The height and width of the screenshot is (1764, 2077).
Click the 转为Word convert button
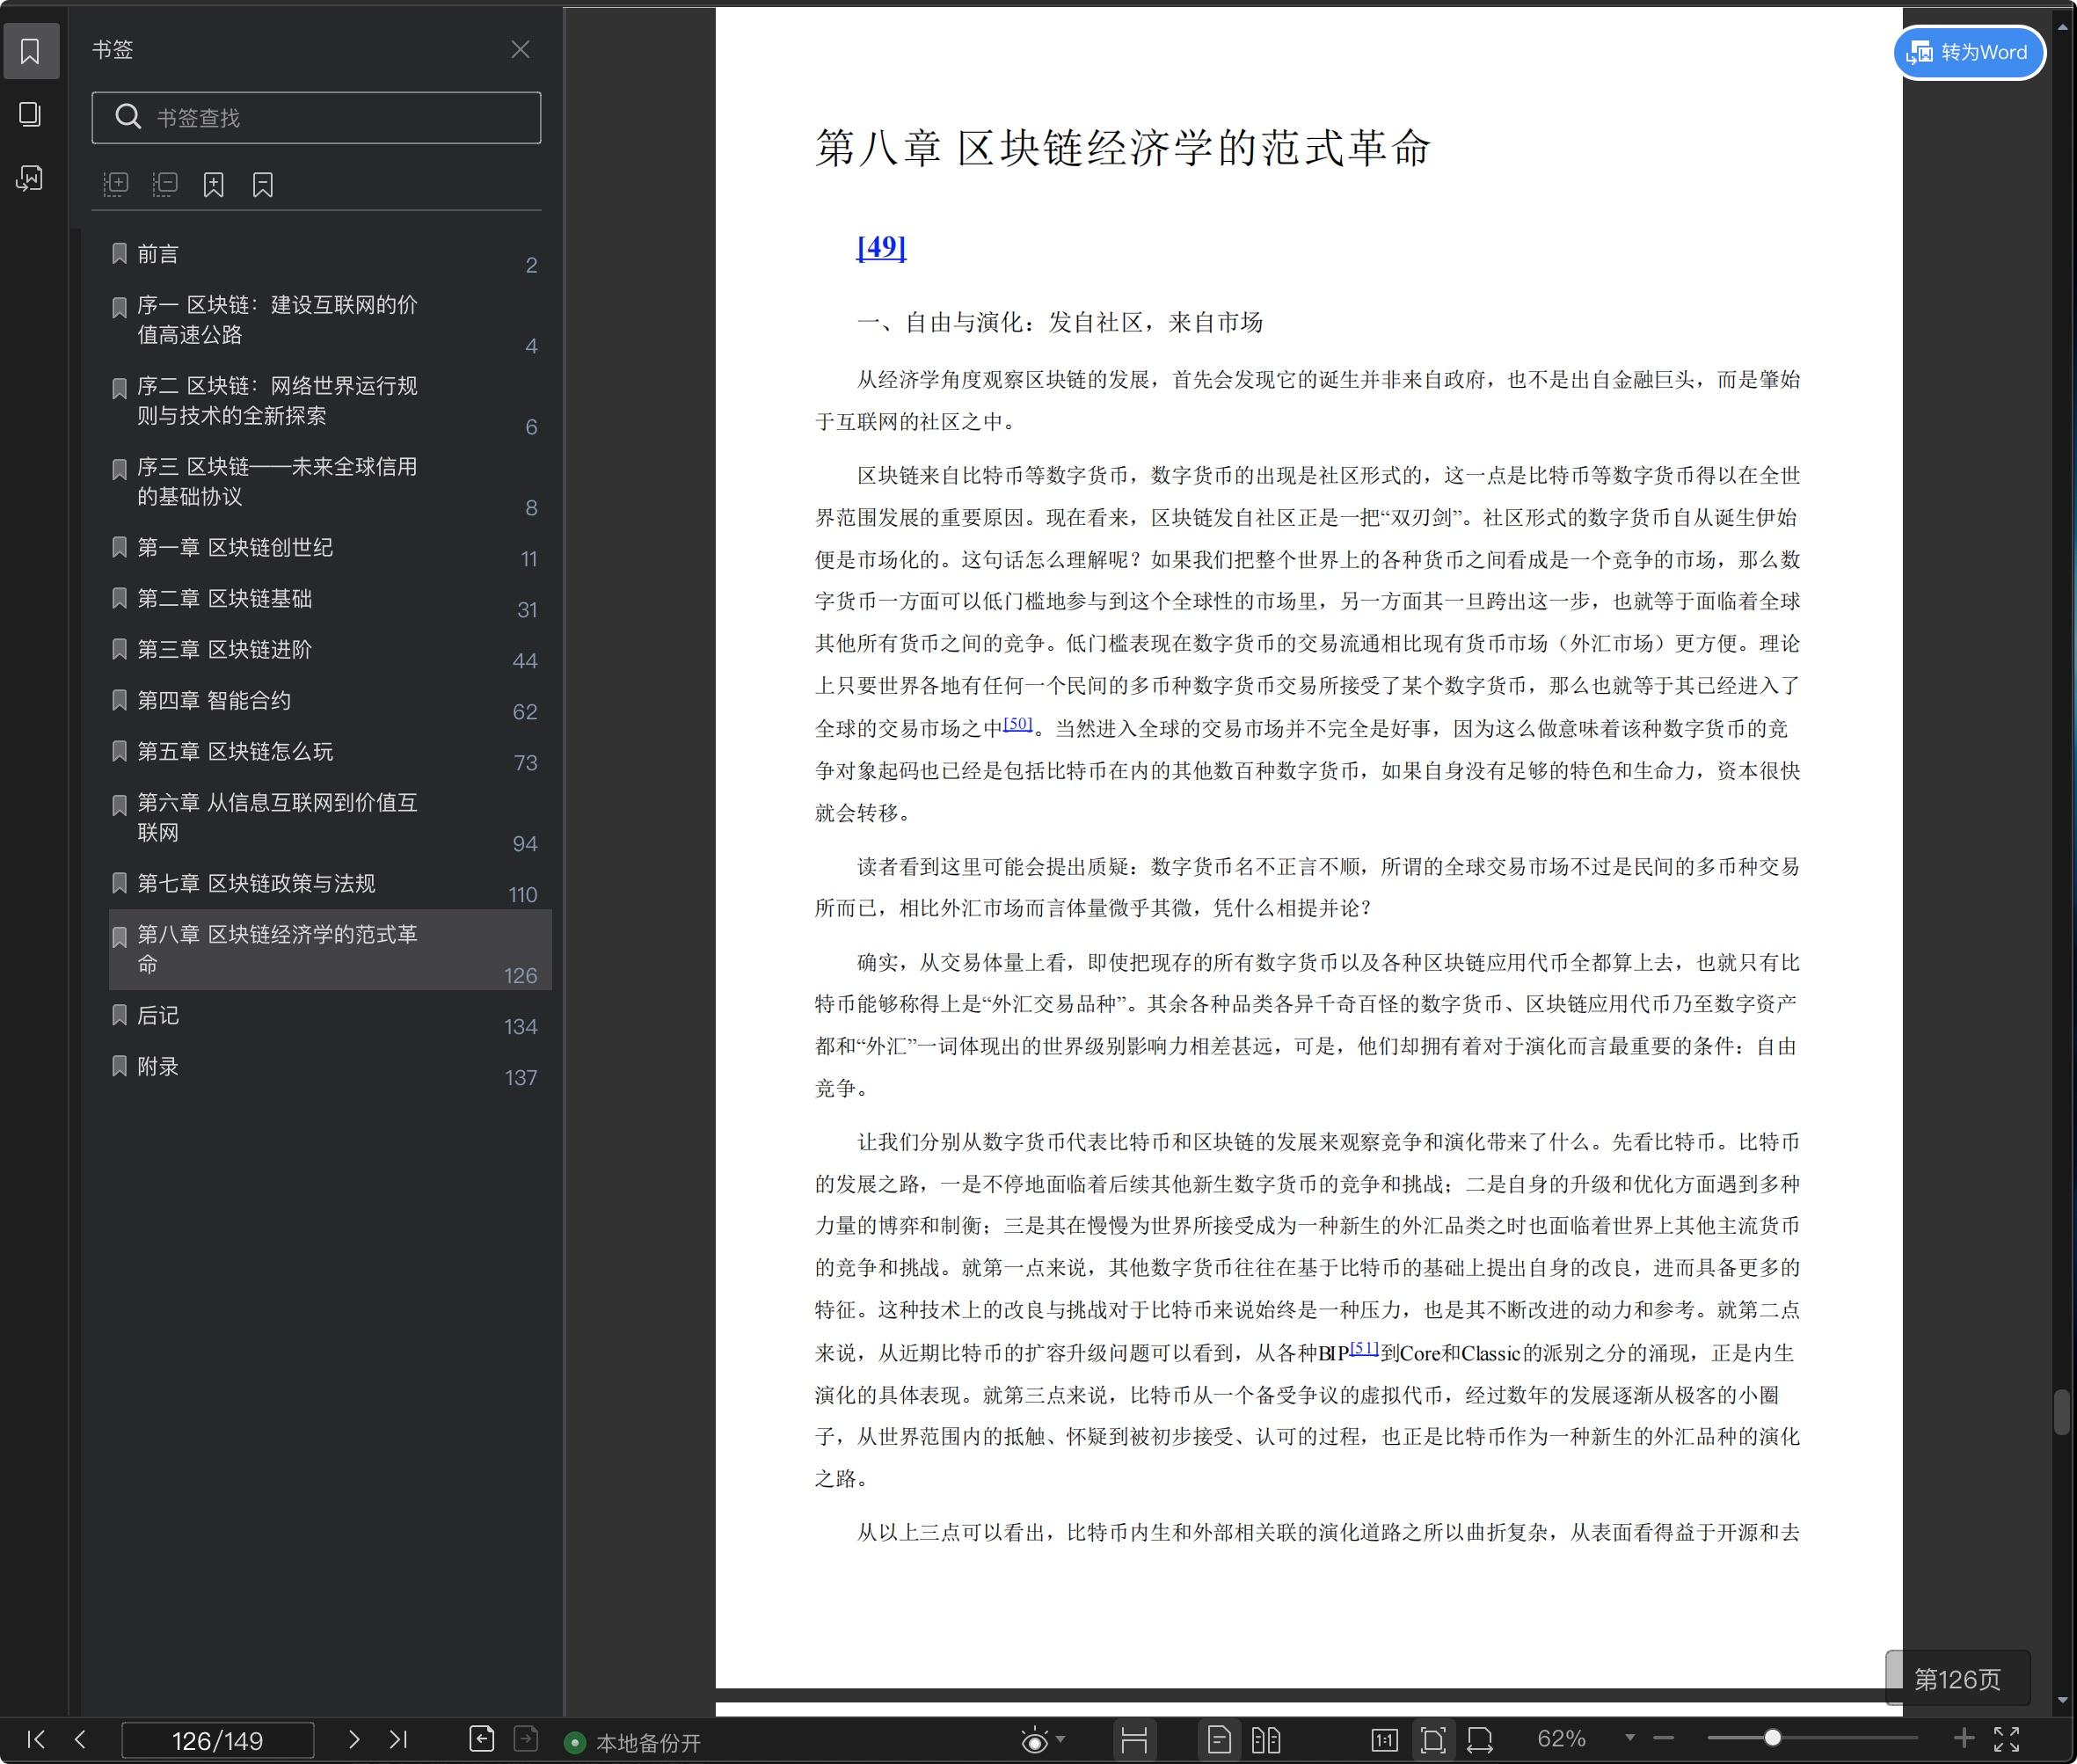[1969, 52]
